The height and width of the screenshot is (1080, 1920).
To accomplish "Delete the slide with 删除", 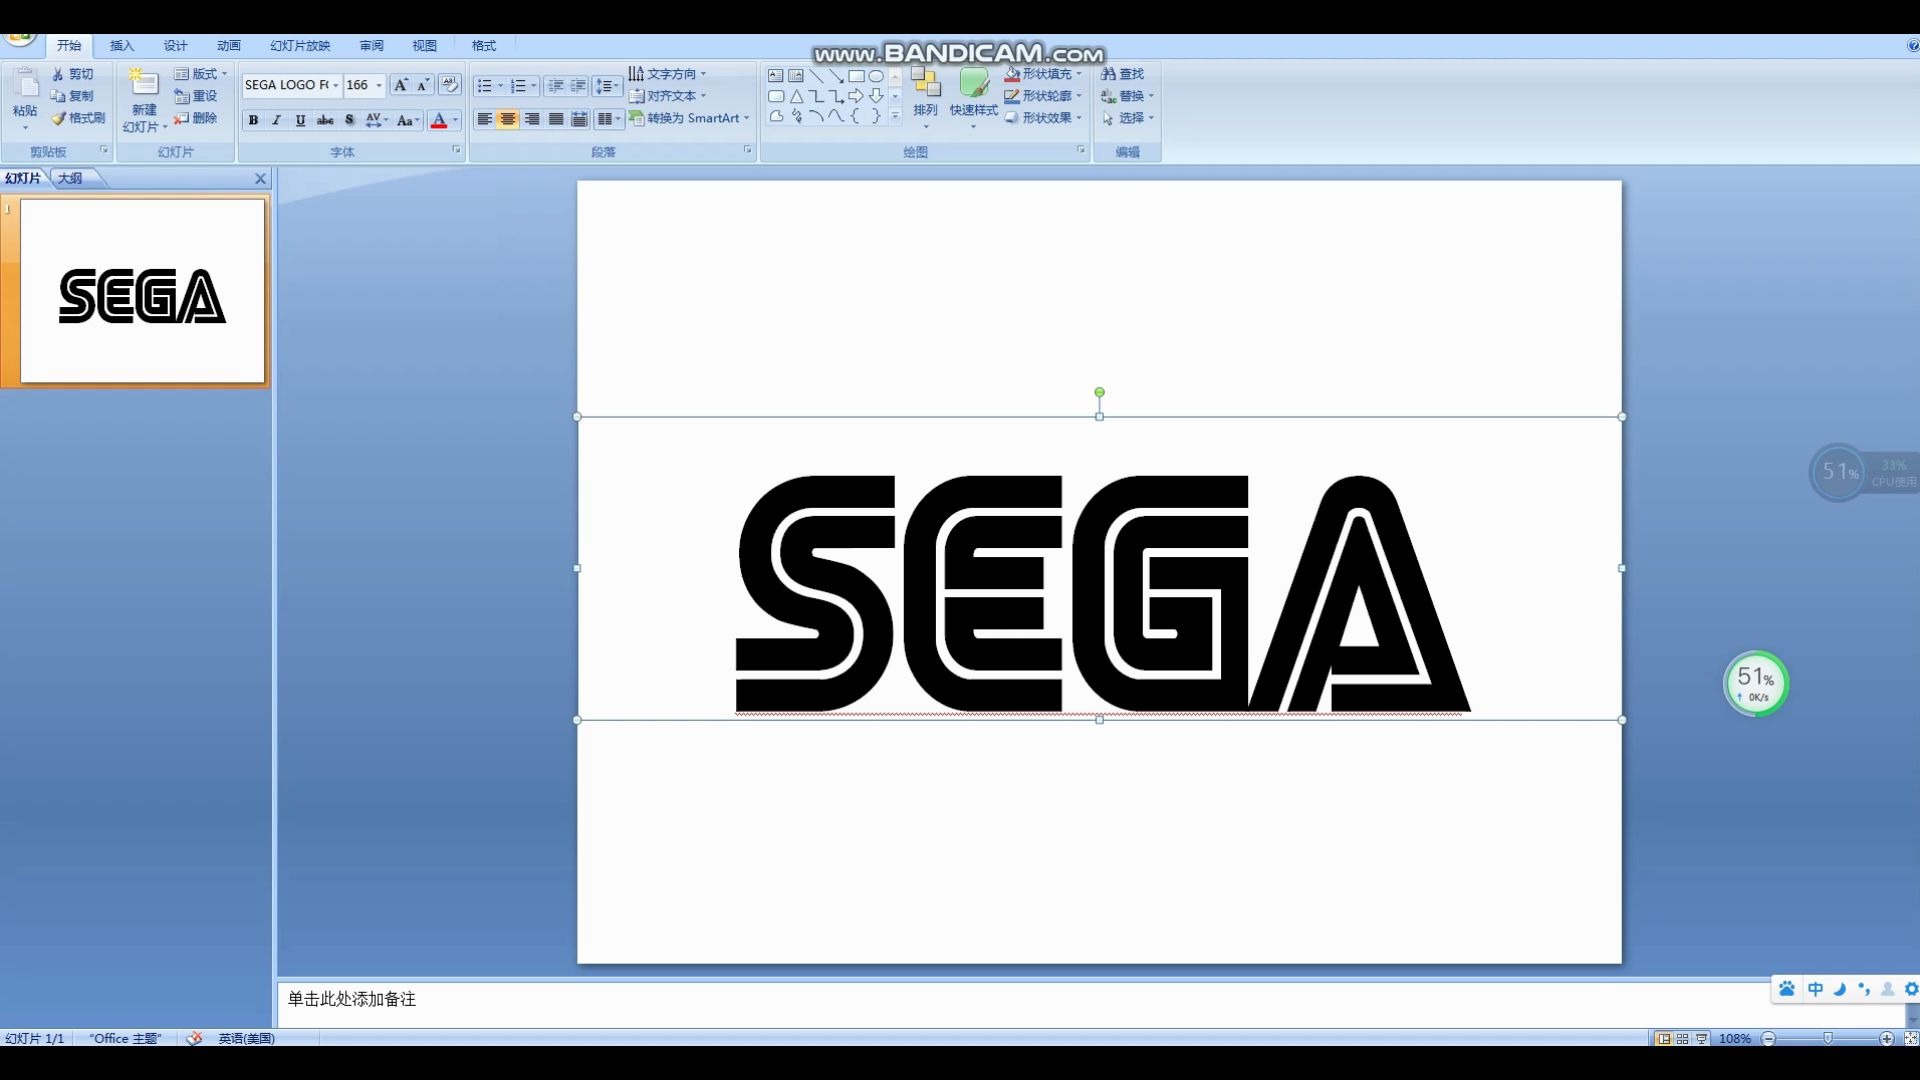I will click(x=196, y=118).
